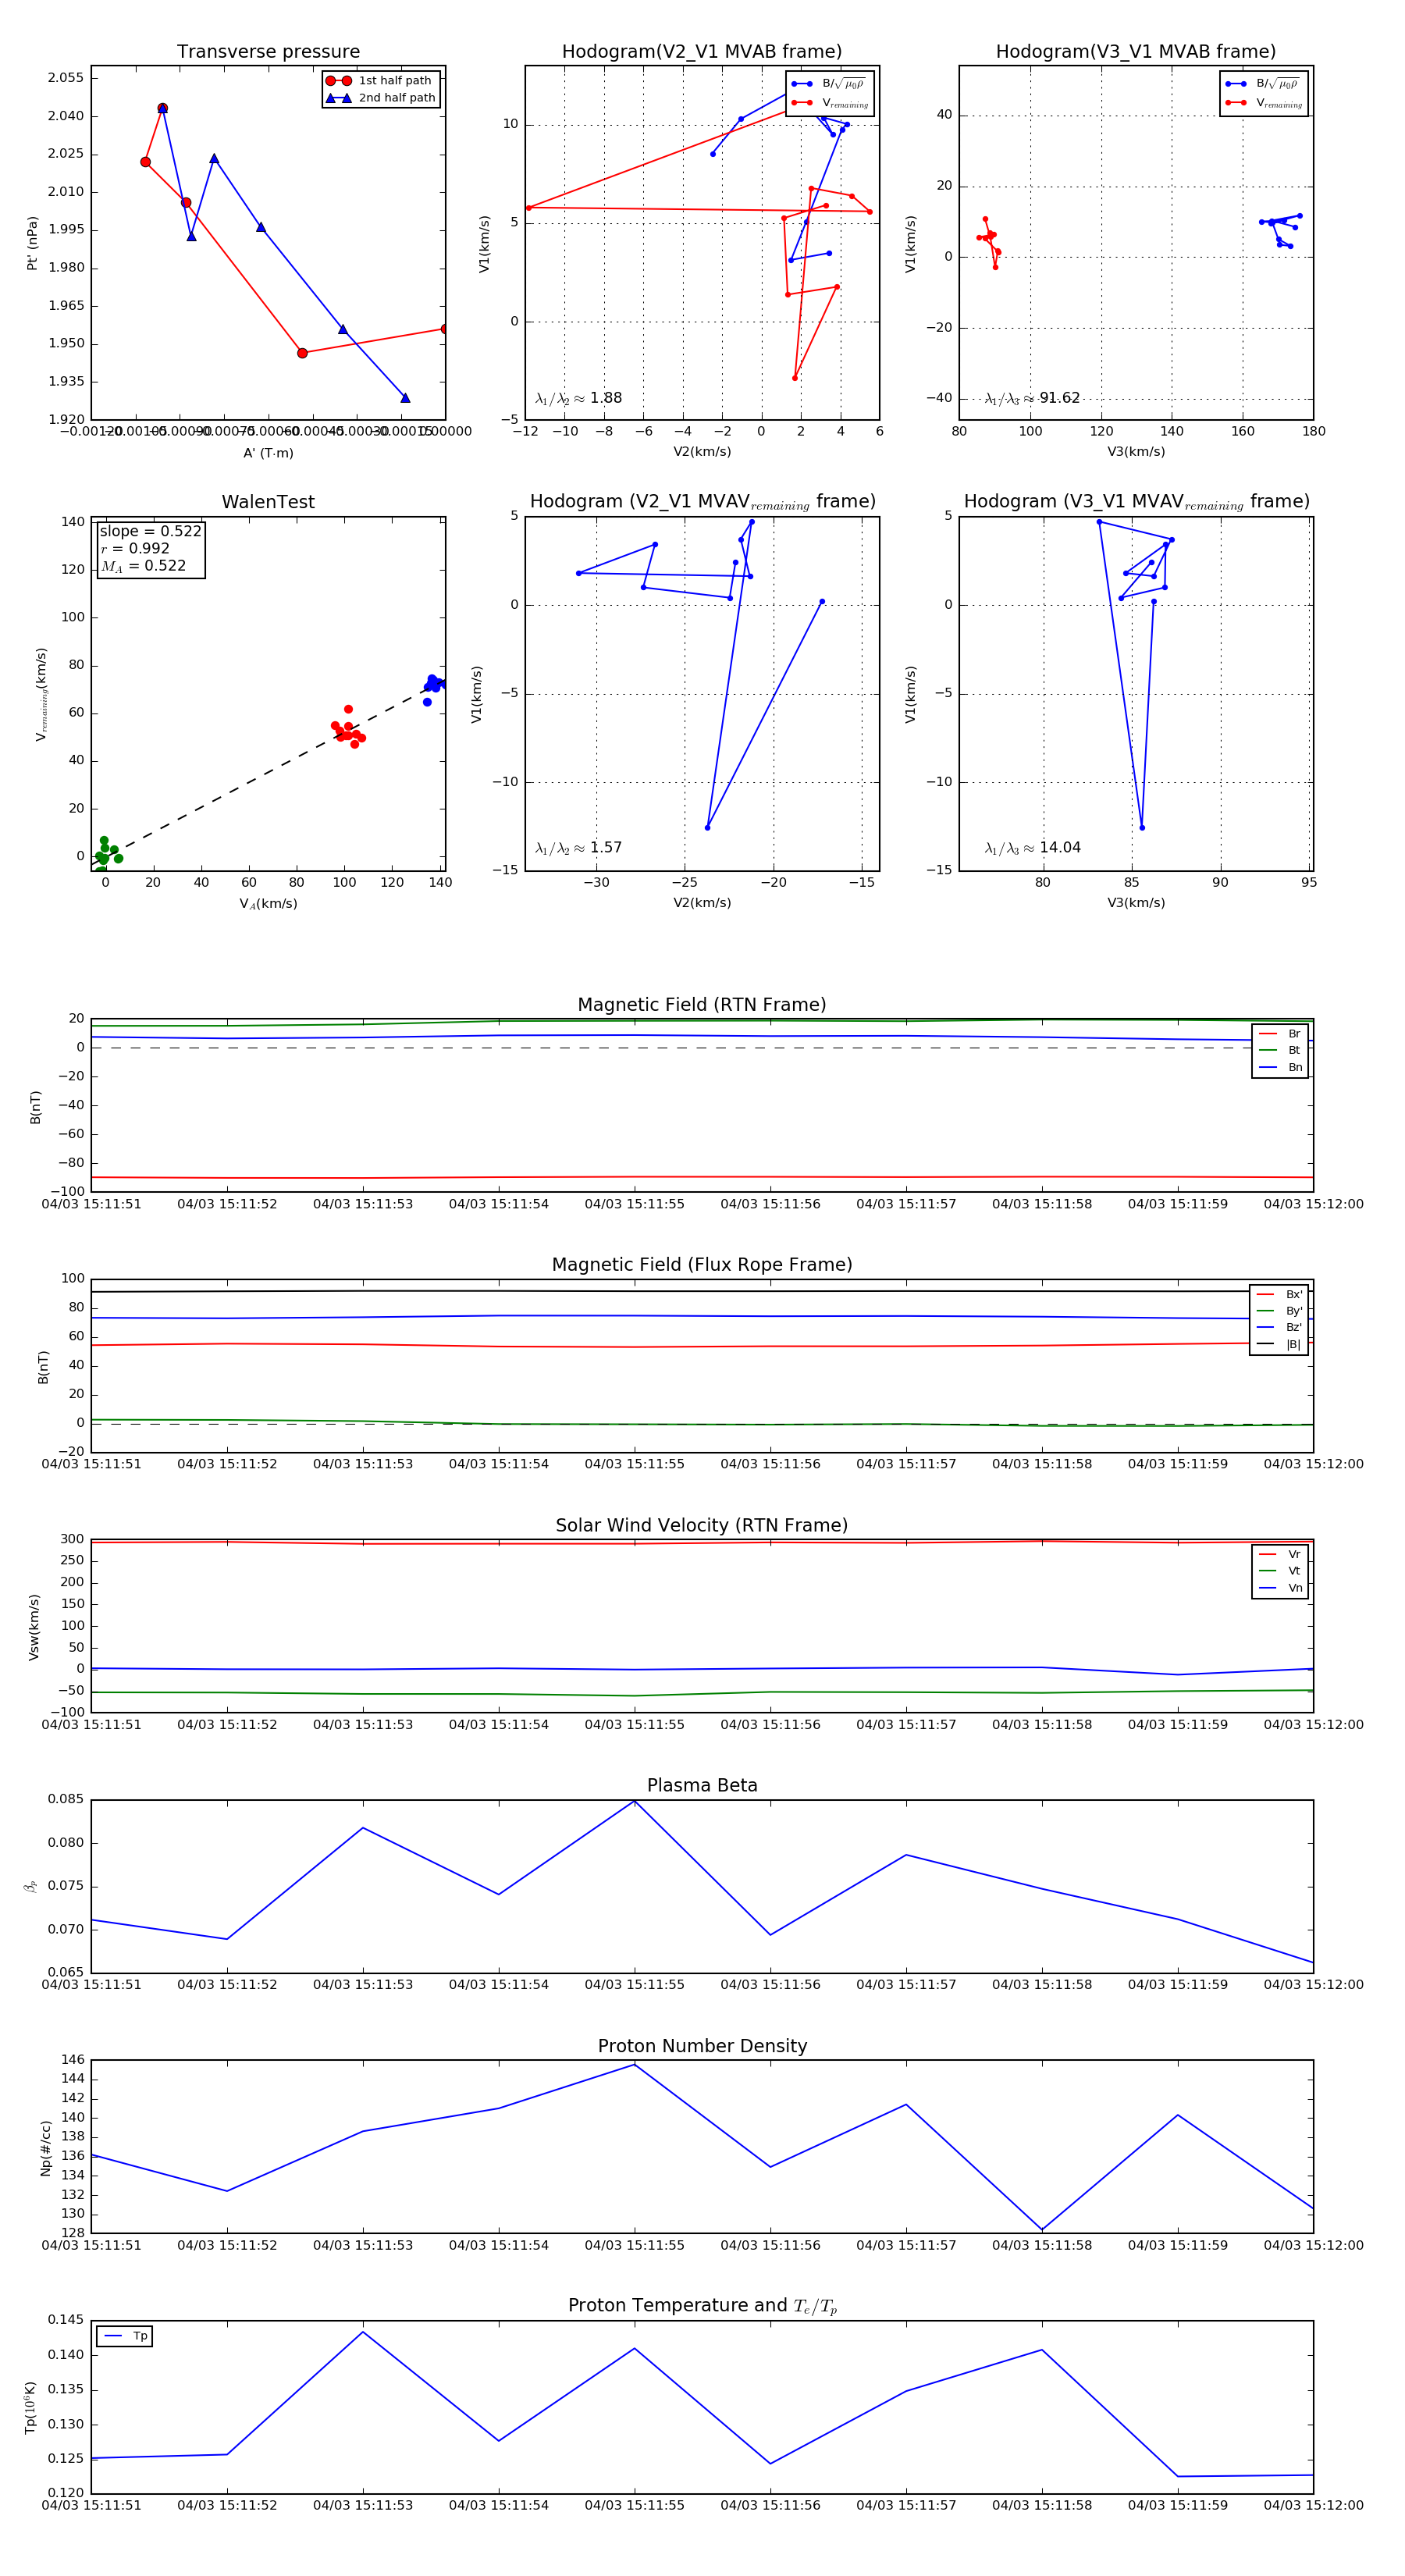The image size is (1405, 2576).
Task: Click 'Vn' legend entry in velocity plot
Action: [x=1280, y=1588]
